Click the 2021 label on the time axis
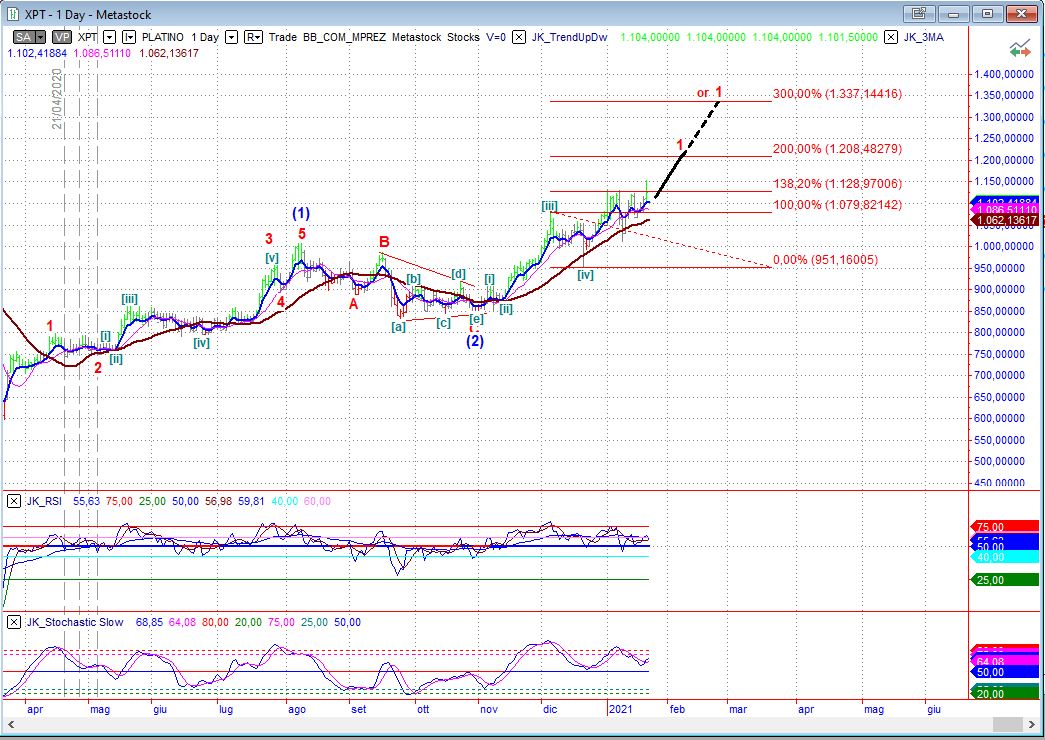1045x740 pixels. point(620,709)
